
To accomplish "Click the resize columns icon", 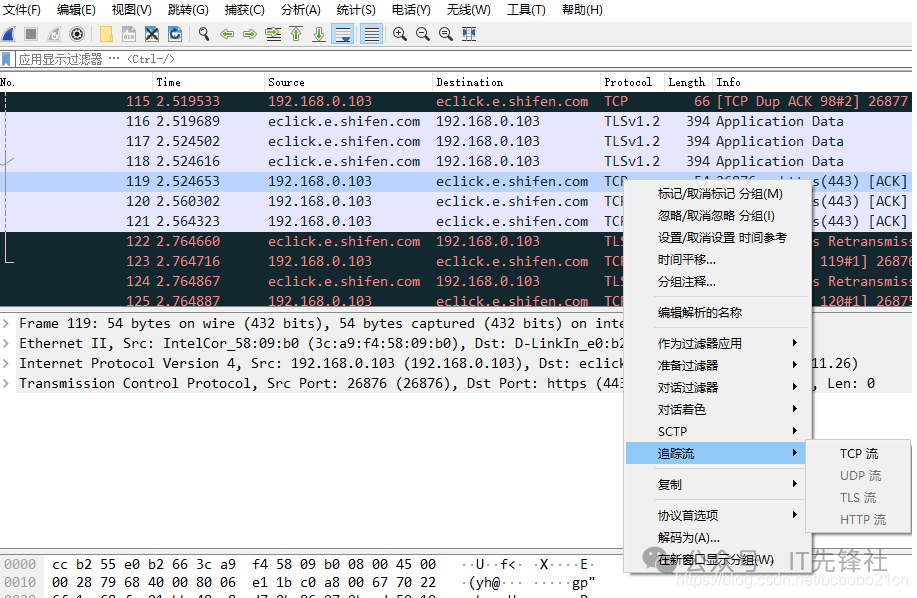I will [468, 34].
